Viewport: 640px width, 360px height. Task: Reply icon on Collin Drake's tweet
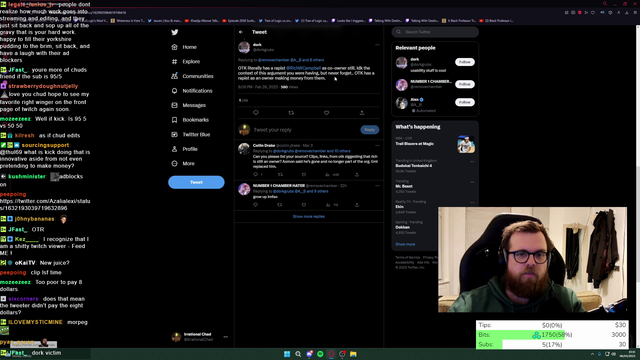click(256, 174)
